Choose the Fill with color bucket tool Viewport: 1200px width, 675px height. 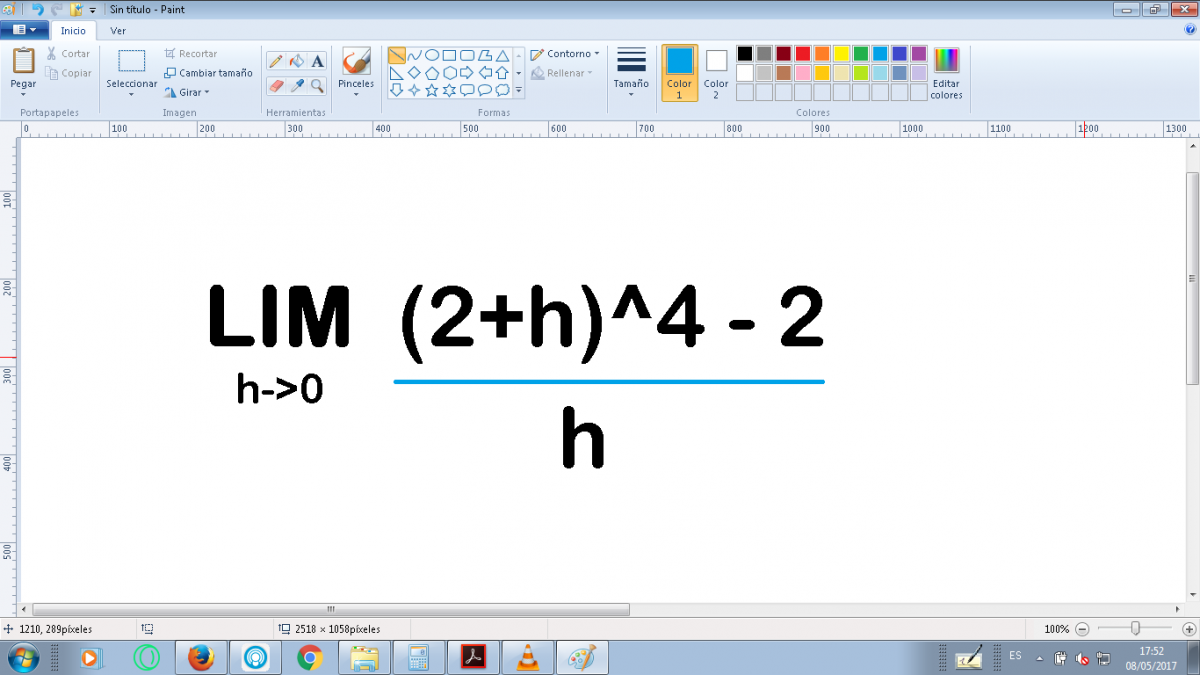click(297, 61)
